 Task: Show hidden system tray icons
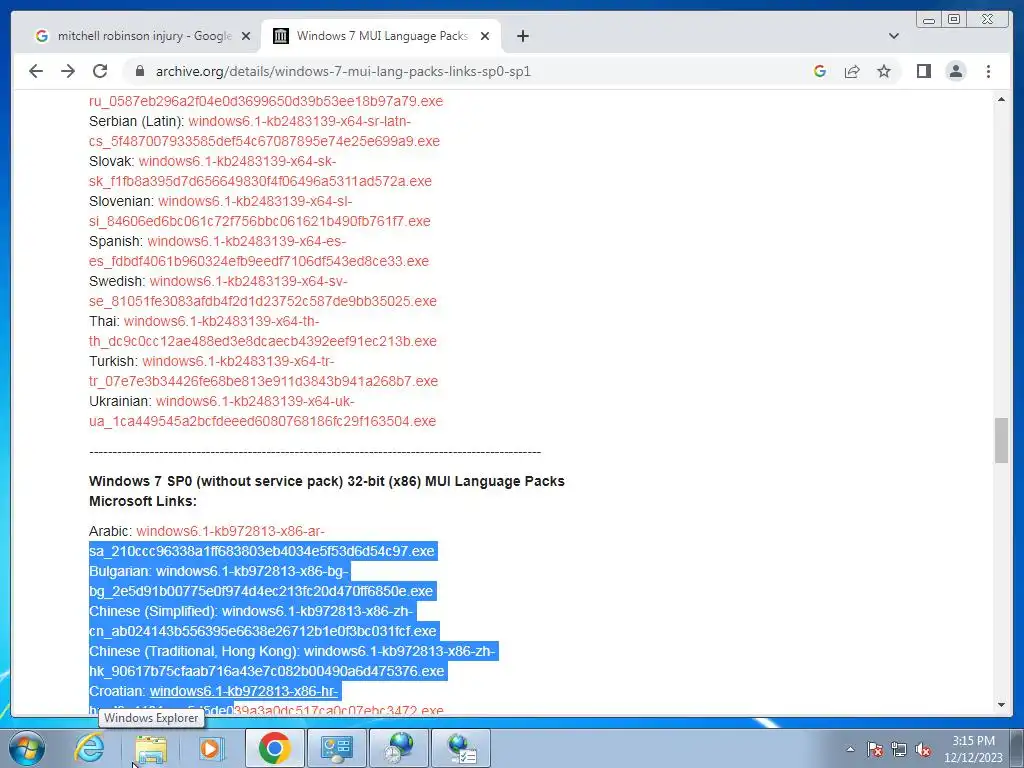point(850,749)
